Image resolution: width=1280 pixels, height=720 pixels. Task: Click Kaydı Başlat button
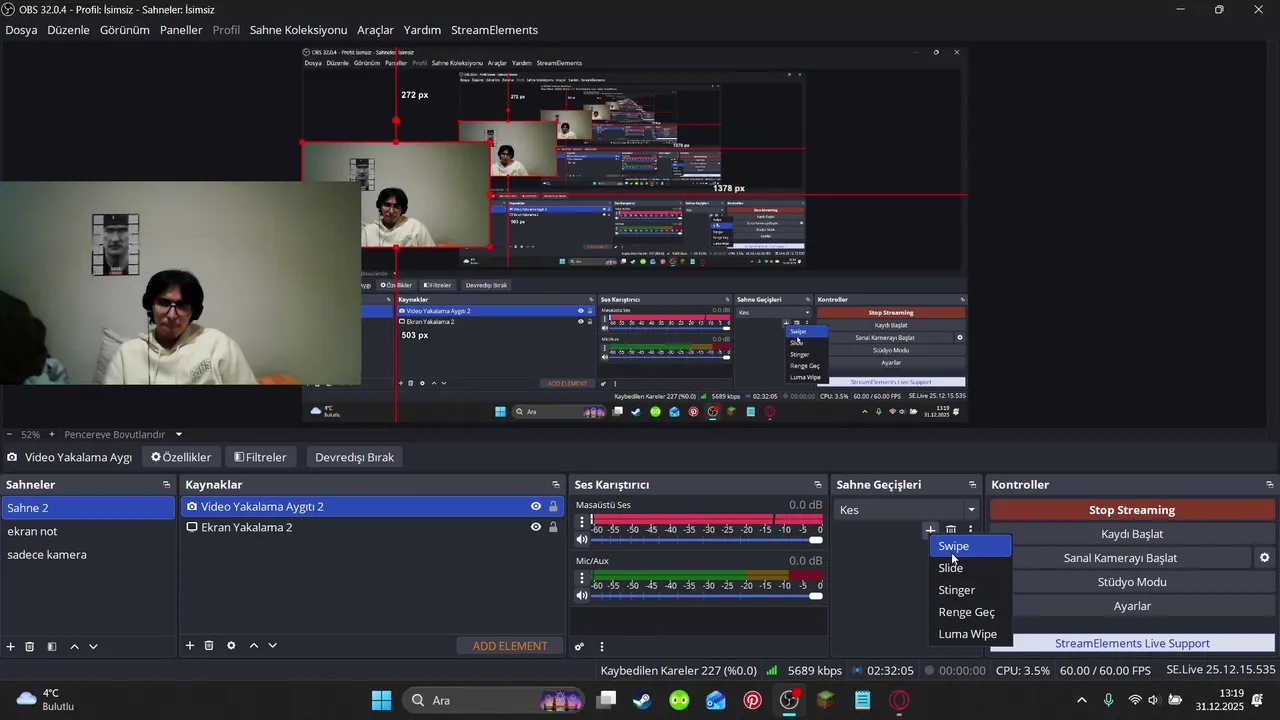[1132, 534]
